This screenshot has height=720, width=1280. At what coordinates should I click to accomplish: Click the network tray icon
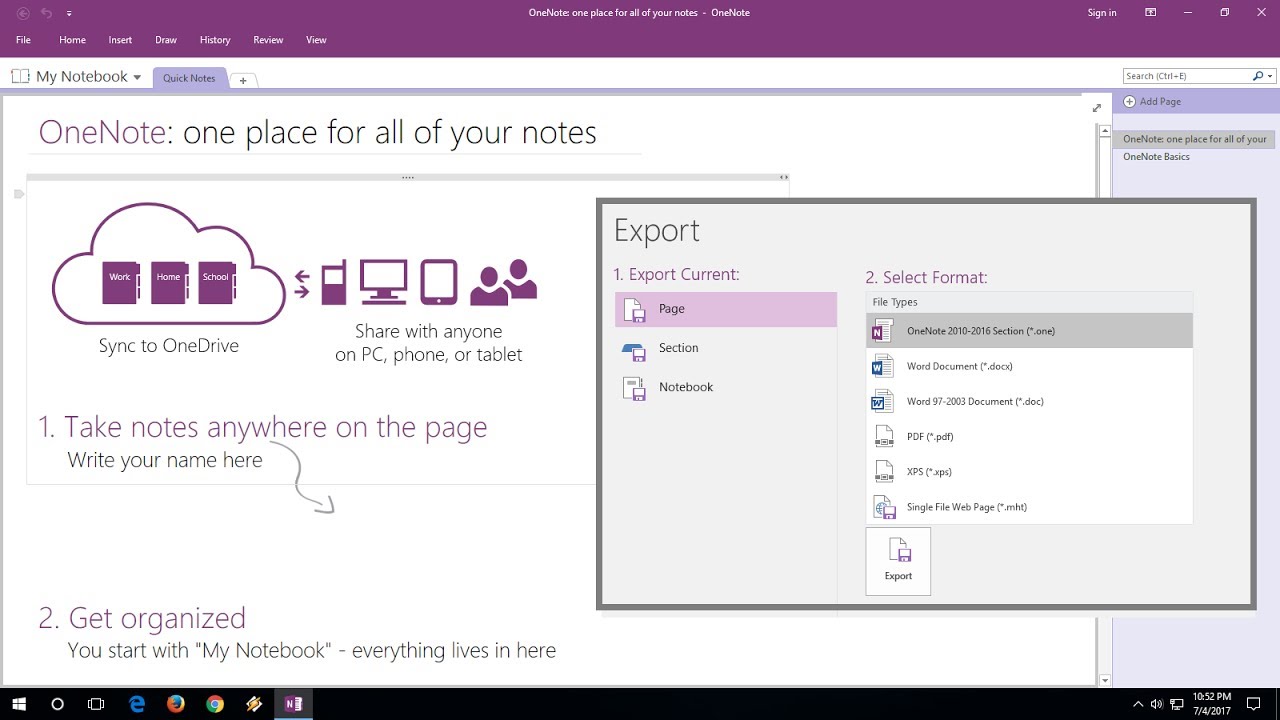(1177, 704)
